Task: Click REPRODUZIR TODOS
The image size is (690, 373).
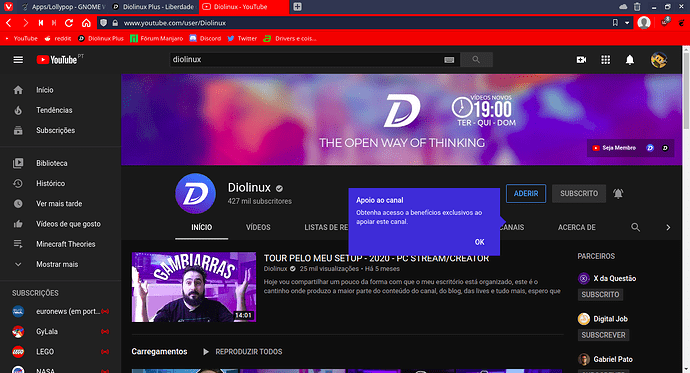Action: (x=242, y=352)
